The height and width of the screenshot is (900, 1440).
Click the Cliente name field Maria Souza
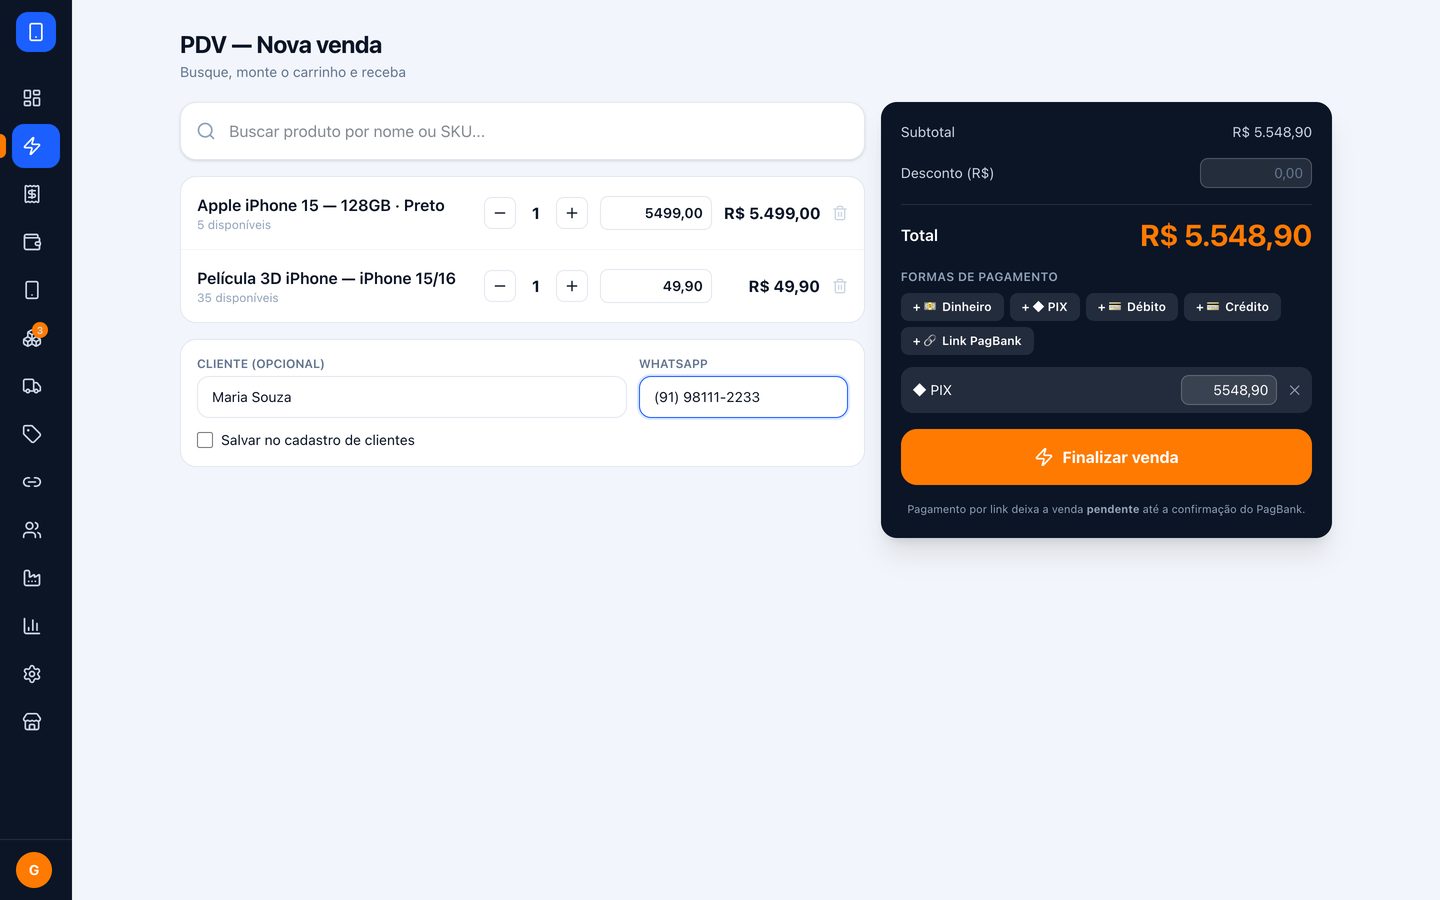pyautogui.click(x=412, y=397)
